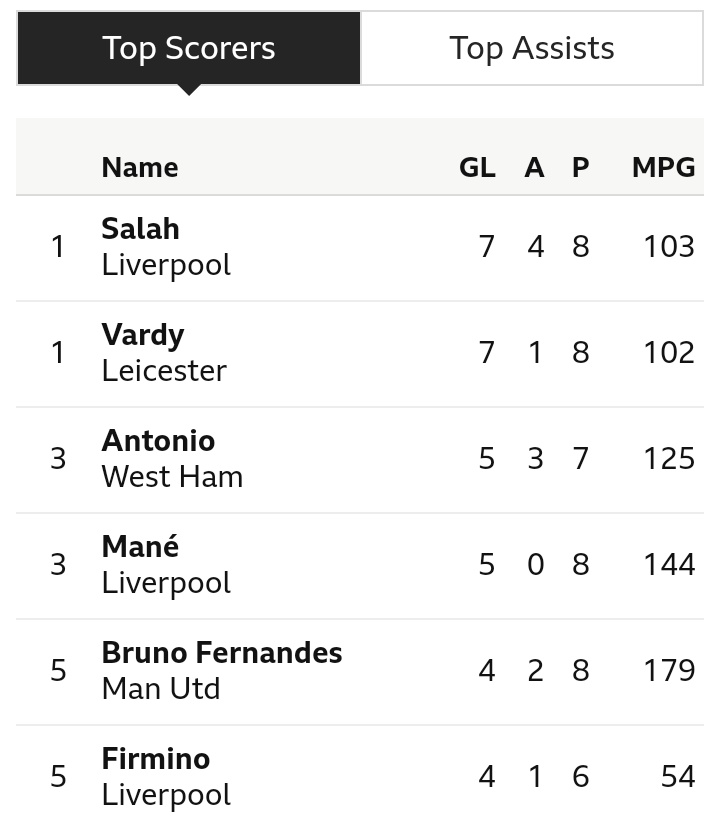Select the Top Scorers tab

(189, 48)
